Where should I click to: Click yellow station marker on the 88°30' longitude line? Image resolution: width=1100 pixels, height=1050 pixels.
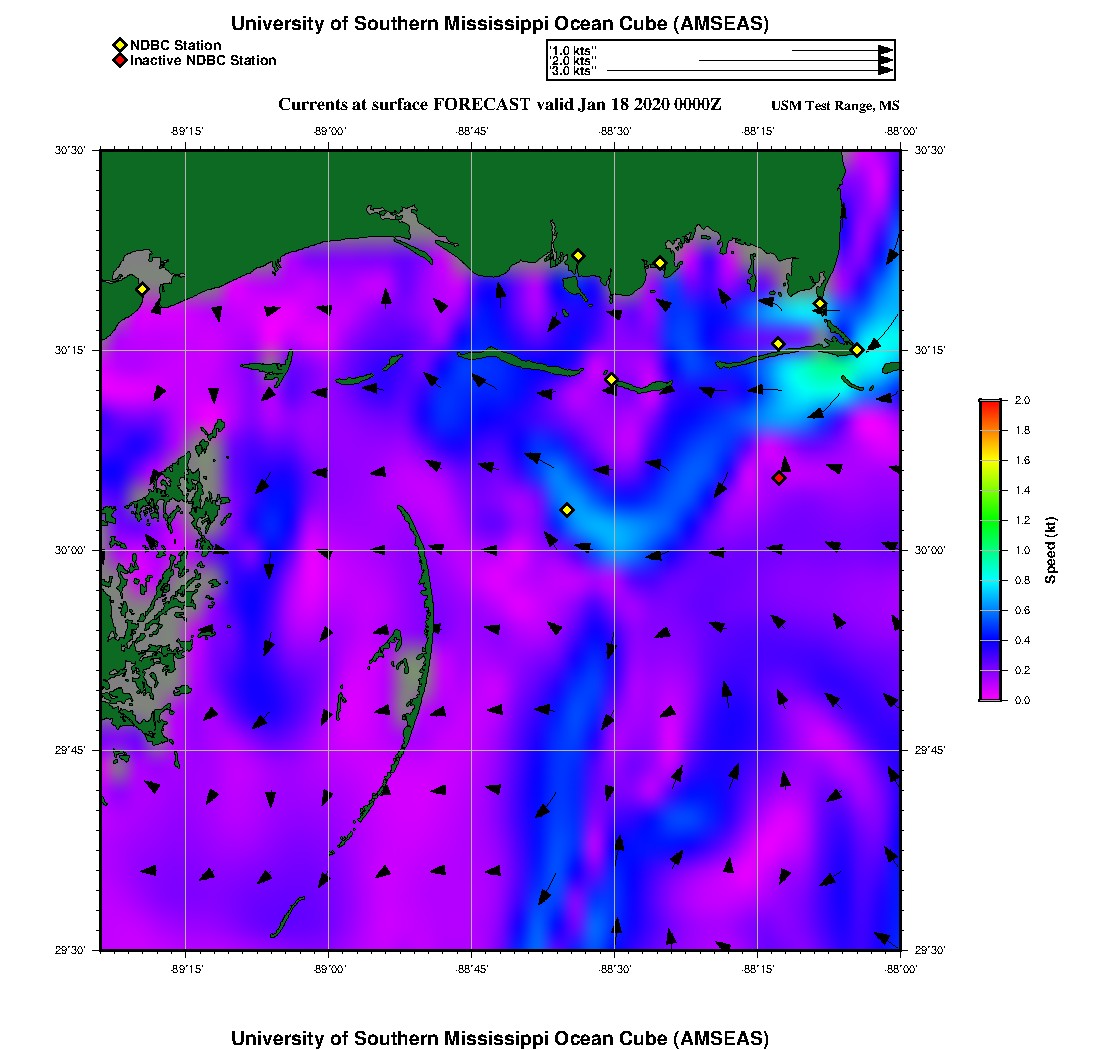coord(612,379)
